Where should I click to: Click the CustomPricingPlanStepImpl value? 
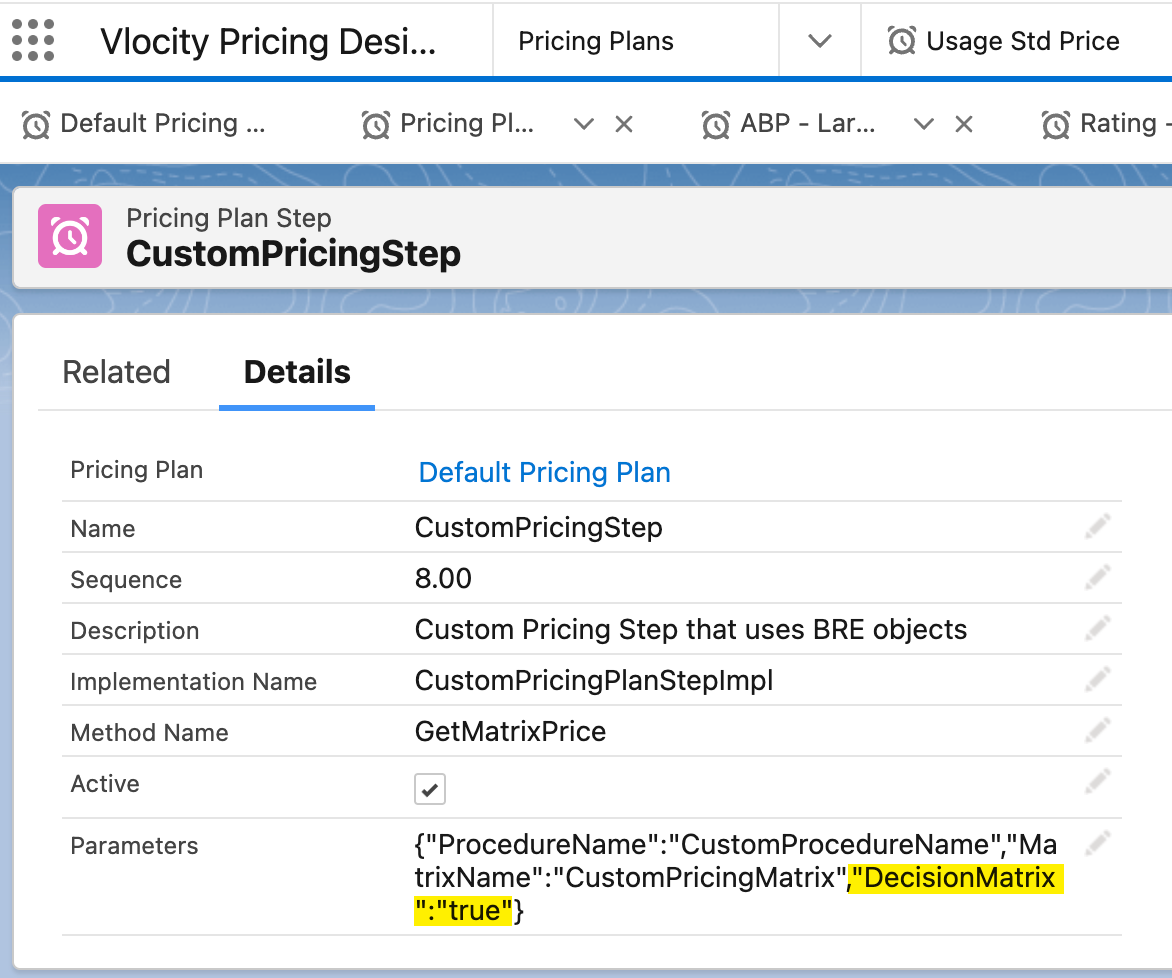point(593,680)
